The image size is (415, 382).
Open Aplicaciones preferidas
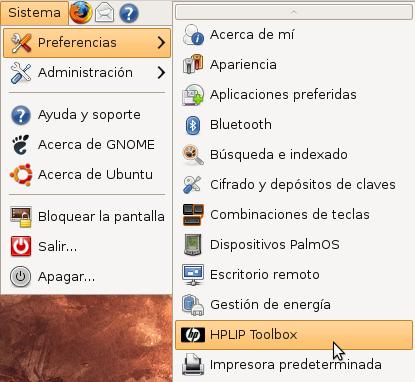(x=294, y=95)
